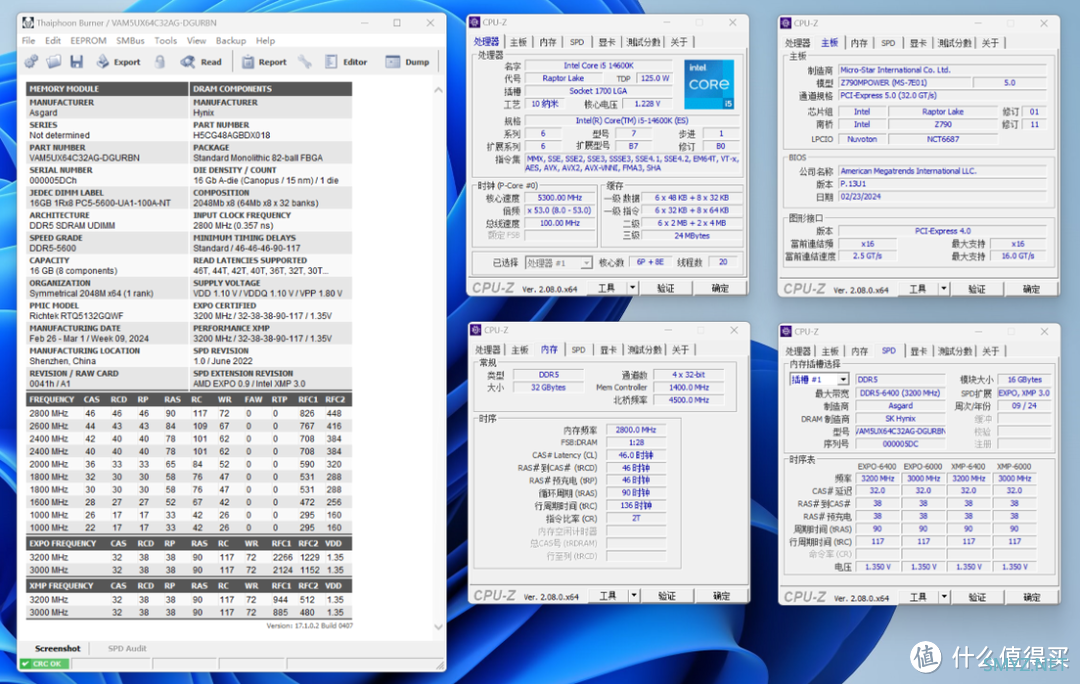Click the BIOS date 02/23/2024 field
Image resolution: width=1080 pixels, height=684 pixels.
(942, 197)
